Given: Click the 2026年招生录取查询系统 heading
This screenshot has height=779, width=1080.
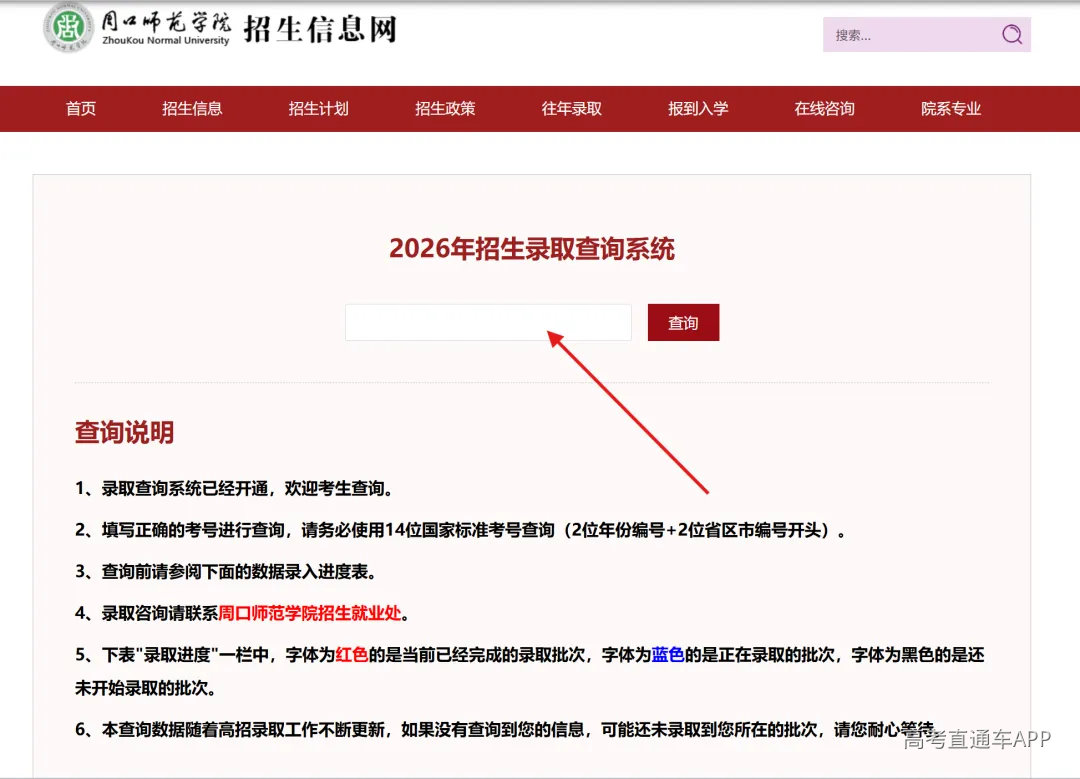Looking at the screenshot, I should (532, 249).
